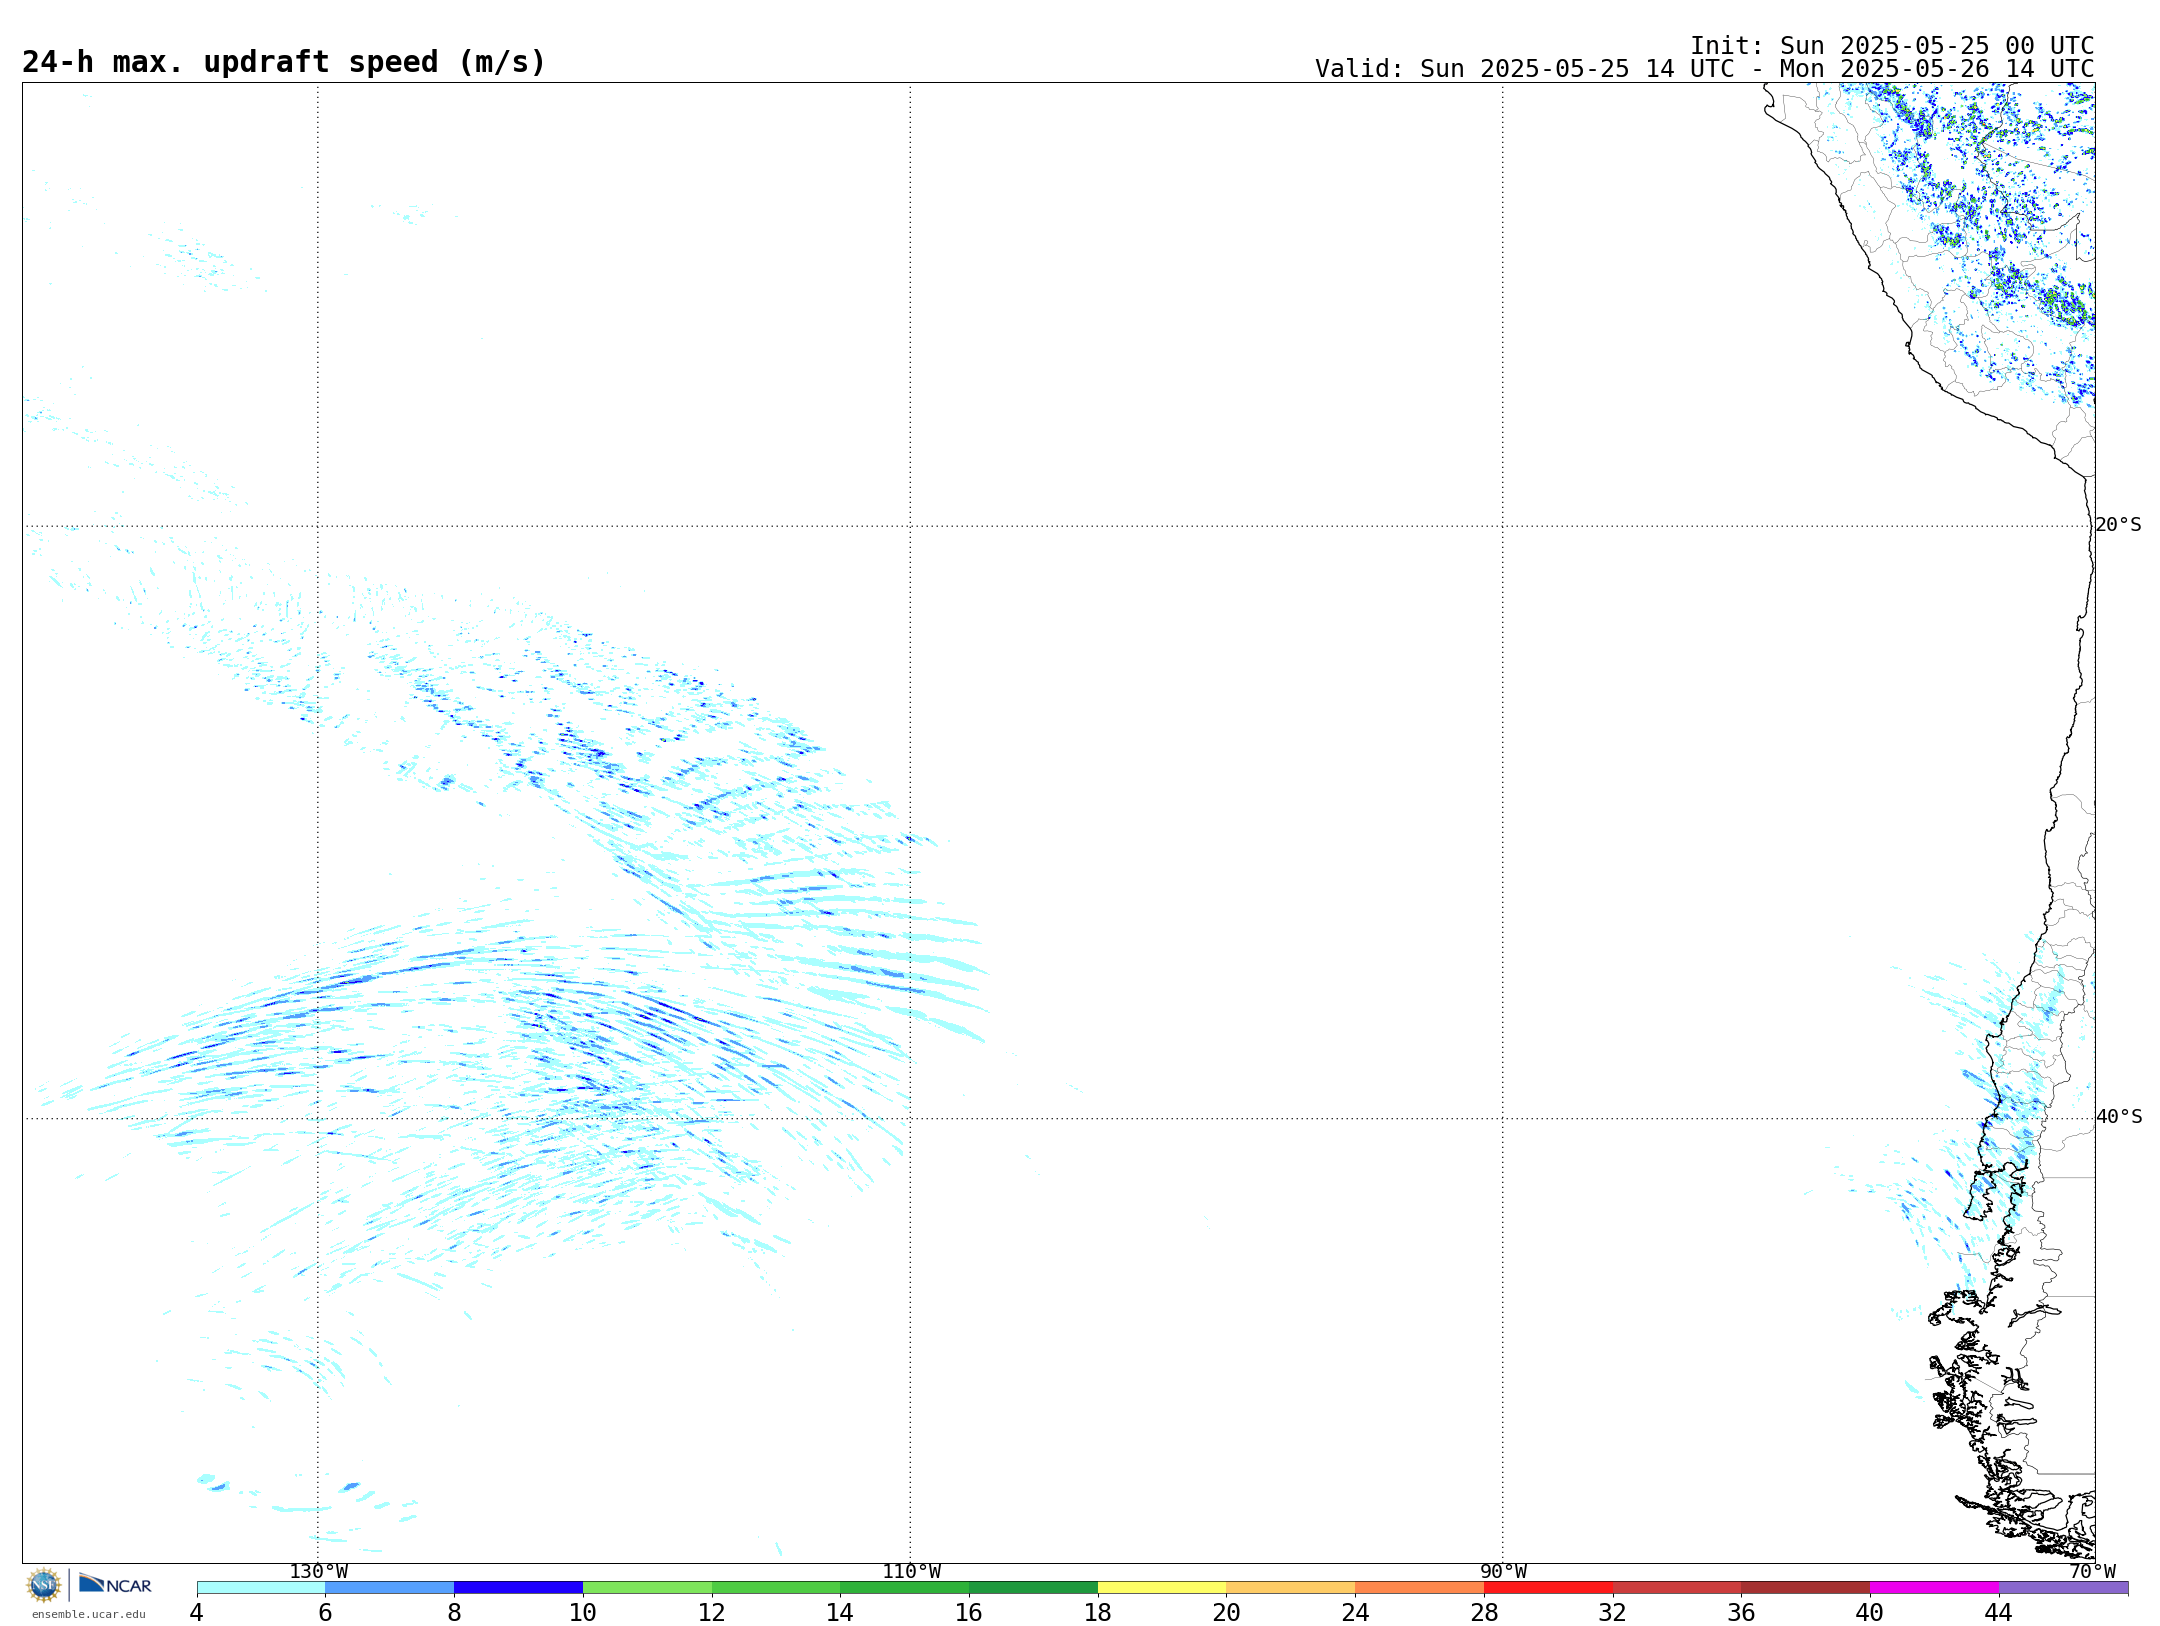
Task: Click the colorbar tick label 4
Action: [196, 1613]
